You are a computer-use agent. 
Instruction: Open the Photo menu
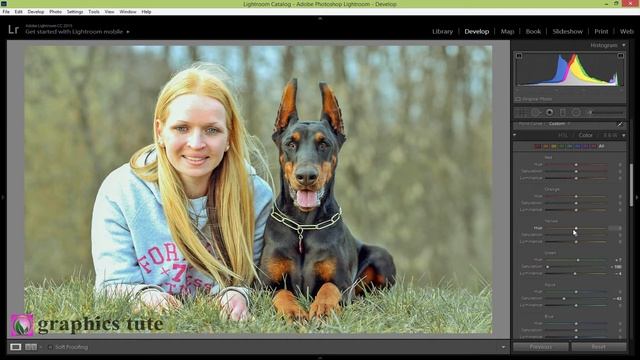56,12
